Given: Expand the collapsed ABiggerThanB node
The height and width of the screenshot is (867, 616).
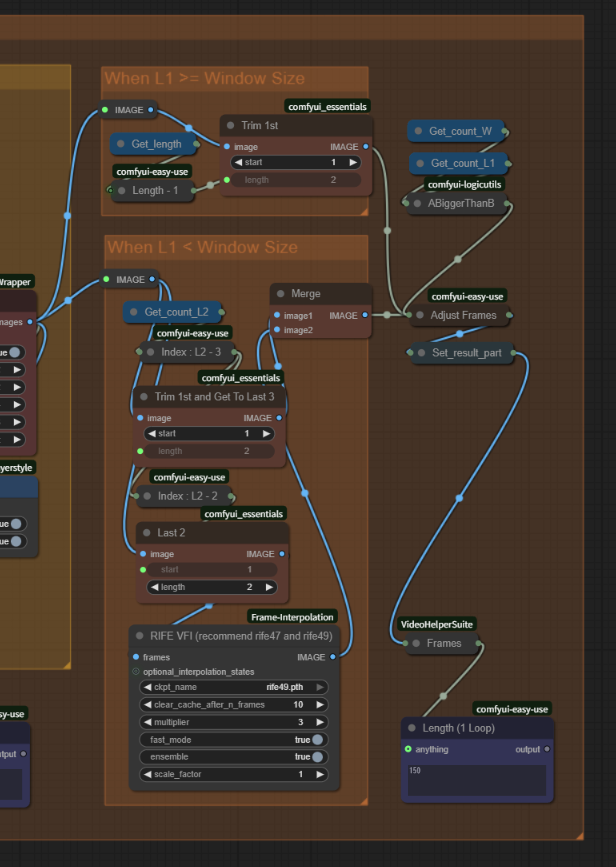Looking at the screenshot, I should click(418, 204).
